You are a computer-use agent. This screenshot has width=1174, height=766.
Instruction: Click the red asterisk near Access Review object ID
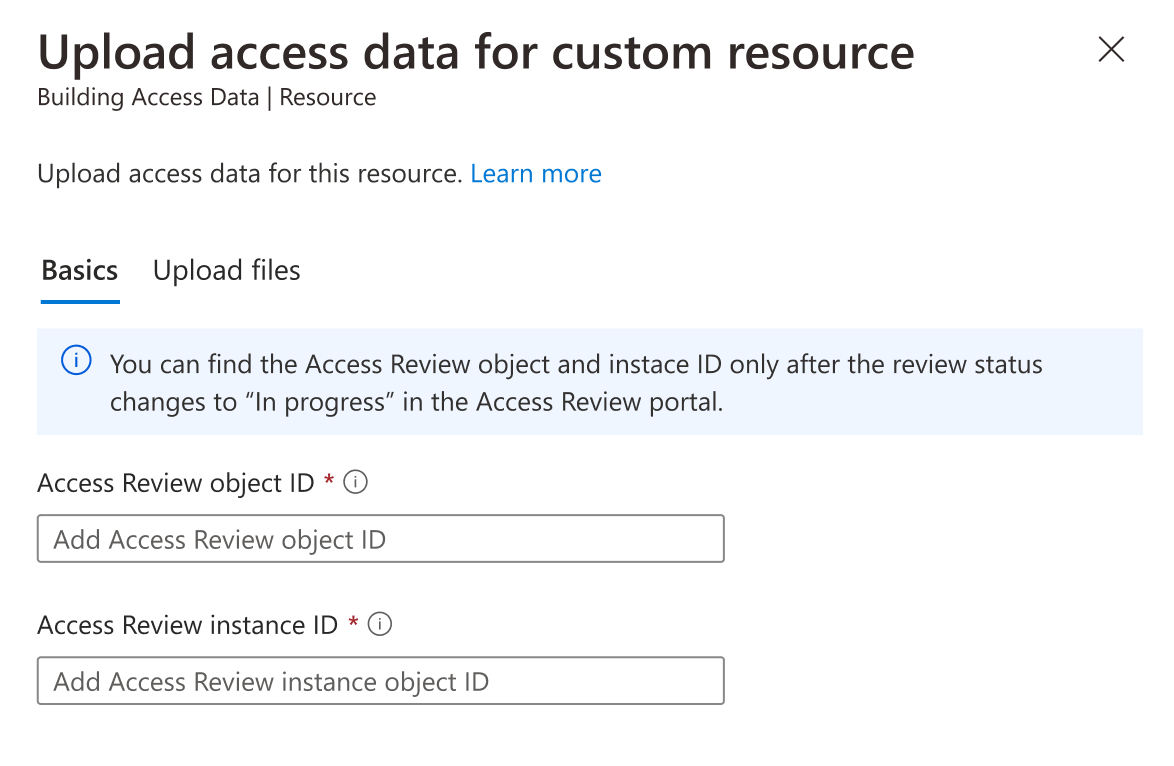(x=330, y=482)
